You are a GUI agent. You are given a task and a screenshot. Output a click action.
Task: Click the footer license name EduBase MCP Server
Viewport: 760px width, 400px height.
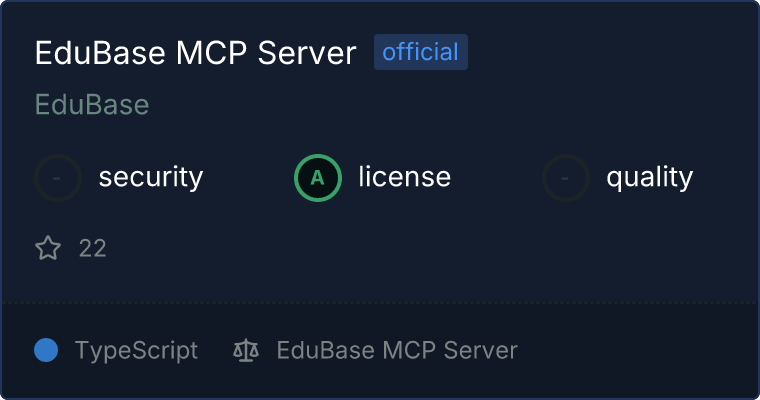tap(397, 350)
